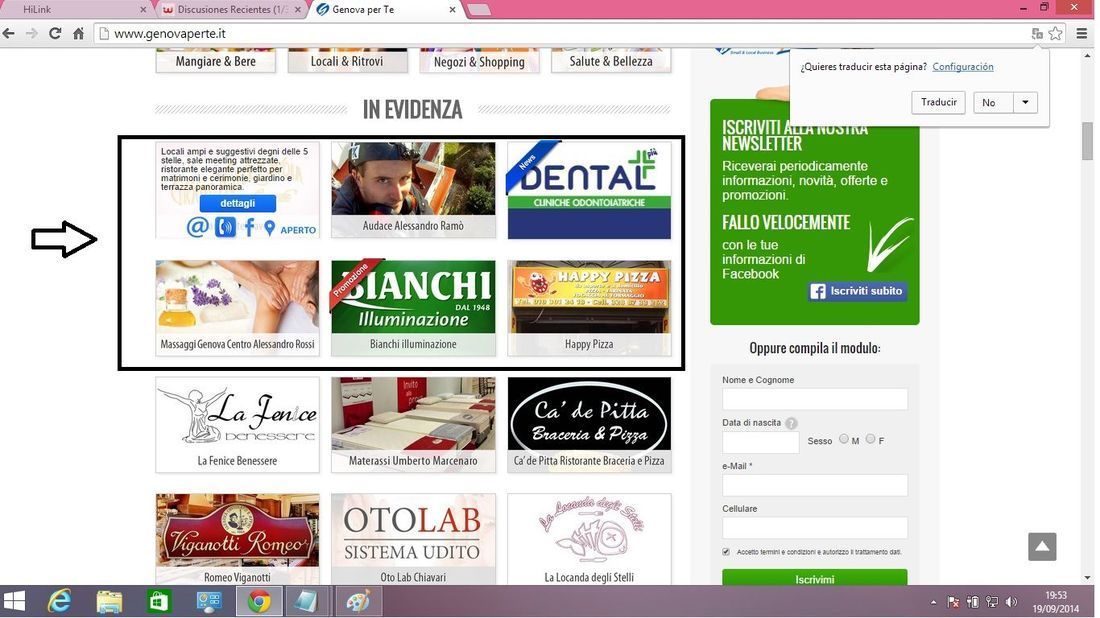This screenshot has height=618, width=1100.
Task: Click the volume speaker tray icon
Action: 1011,602
